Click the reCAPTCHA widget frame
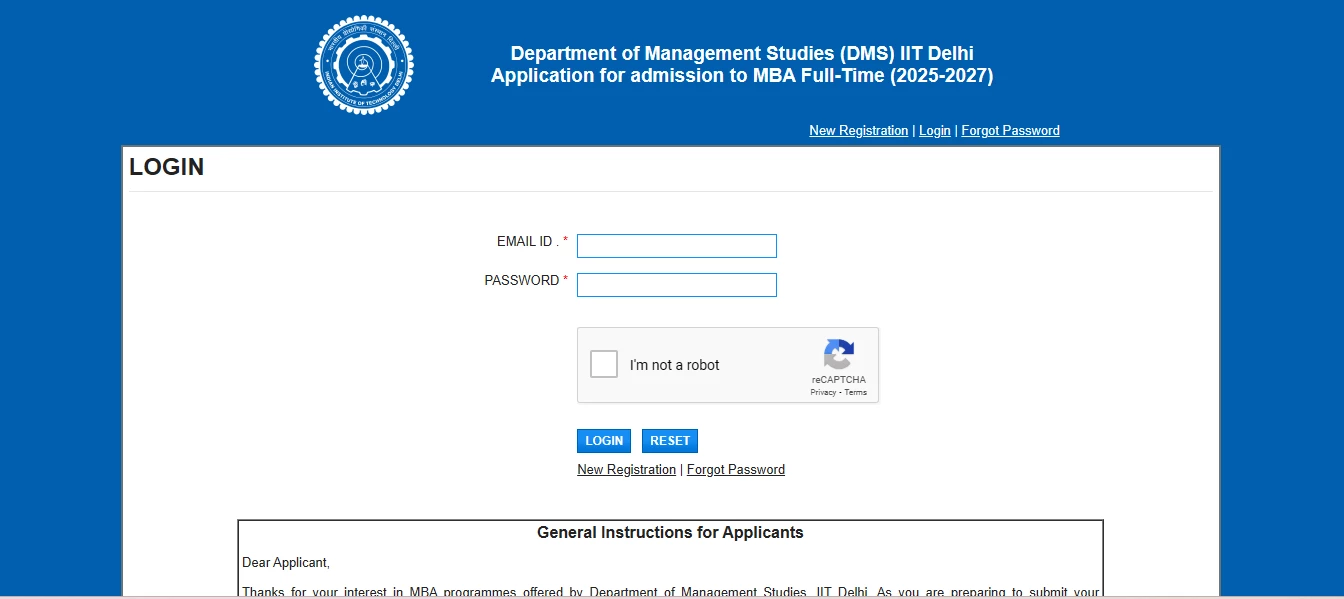 (728, 365)
